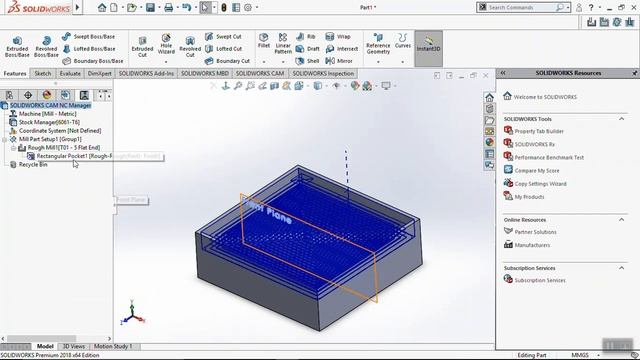Open the Curves tool
640x360 pixels.
point(402,41)
